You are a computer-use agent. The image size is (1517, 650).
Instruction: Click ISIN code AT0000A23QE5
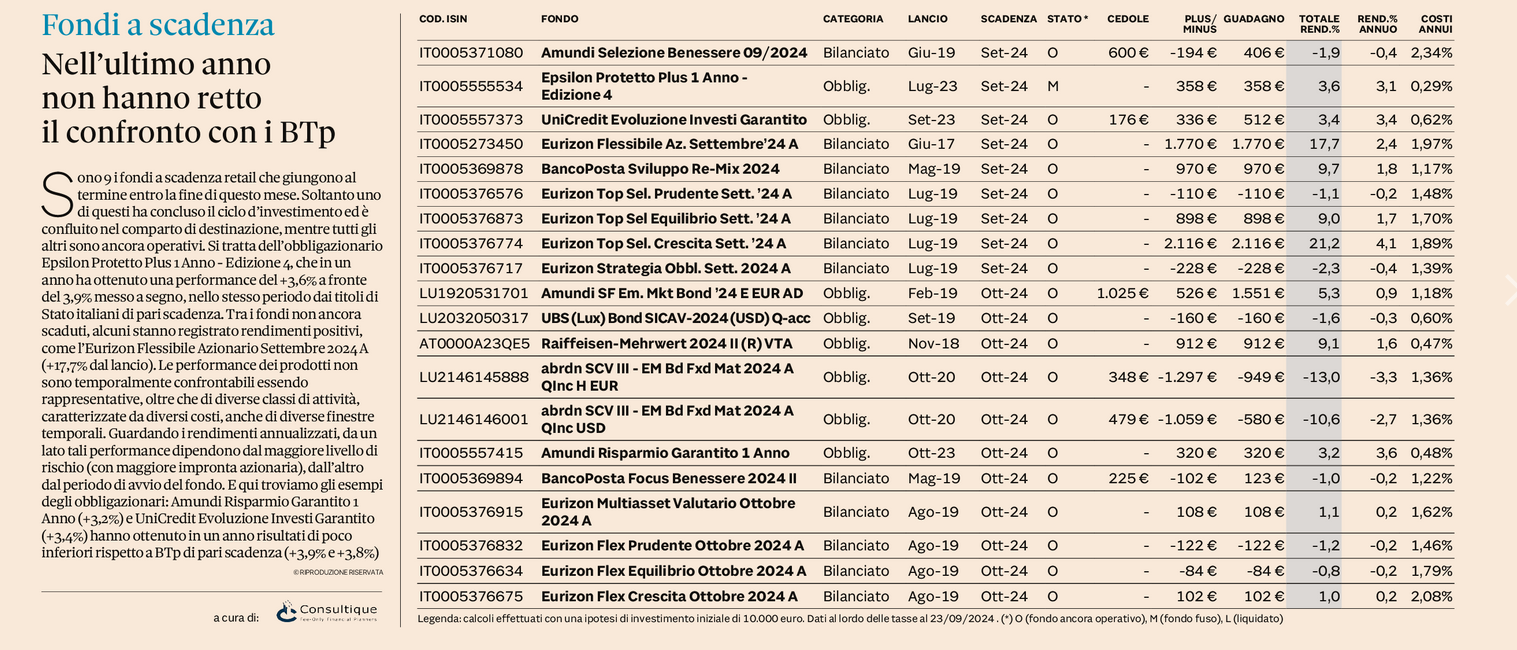coord(474,344)
